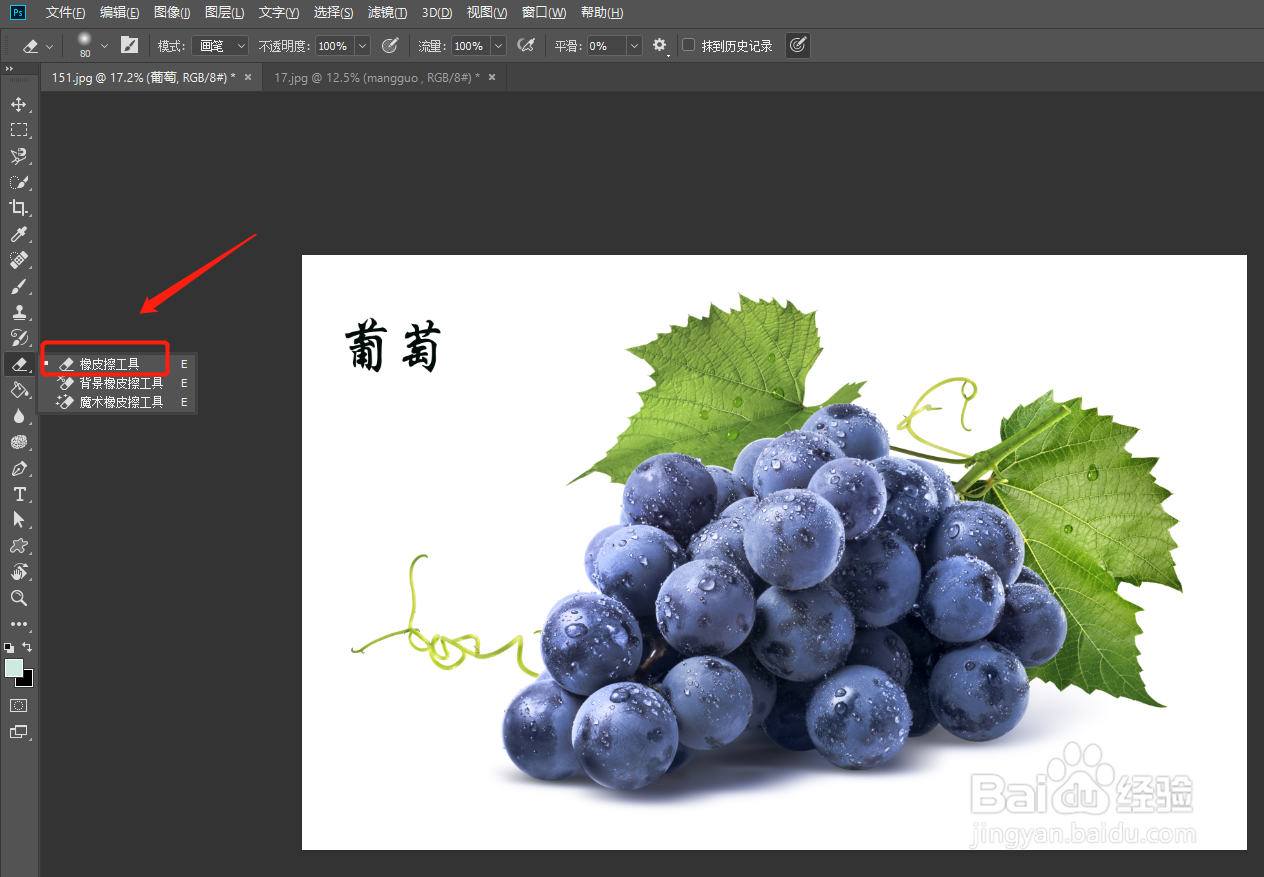Select the Quick Selection tool
The image size is (1264, 877).
point(18,182)
